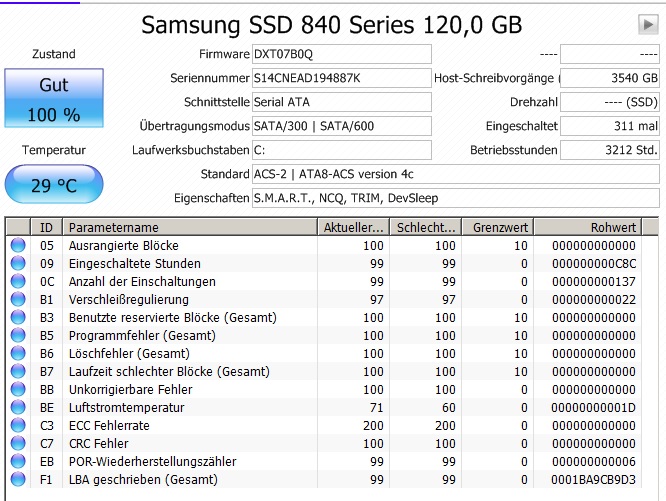Click the status dot for Benutzte reservierte Blöcke
The height and width of the screenshot is (501, 666).
click(x=18, y=318)
